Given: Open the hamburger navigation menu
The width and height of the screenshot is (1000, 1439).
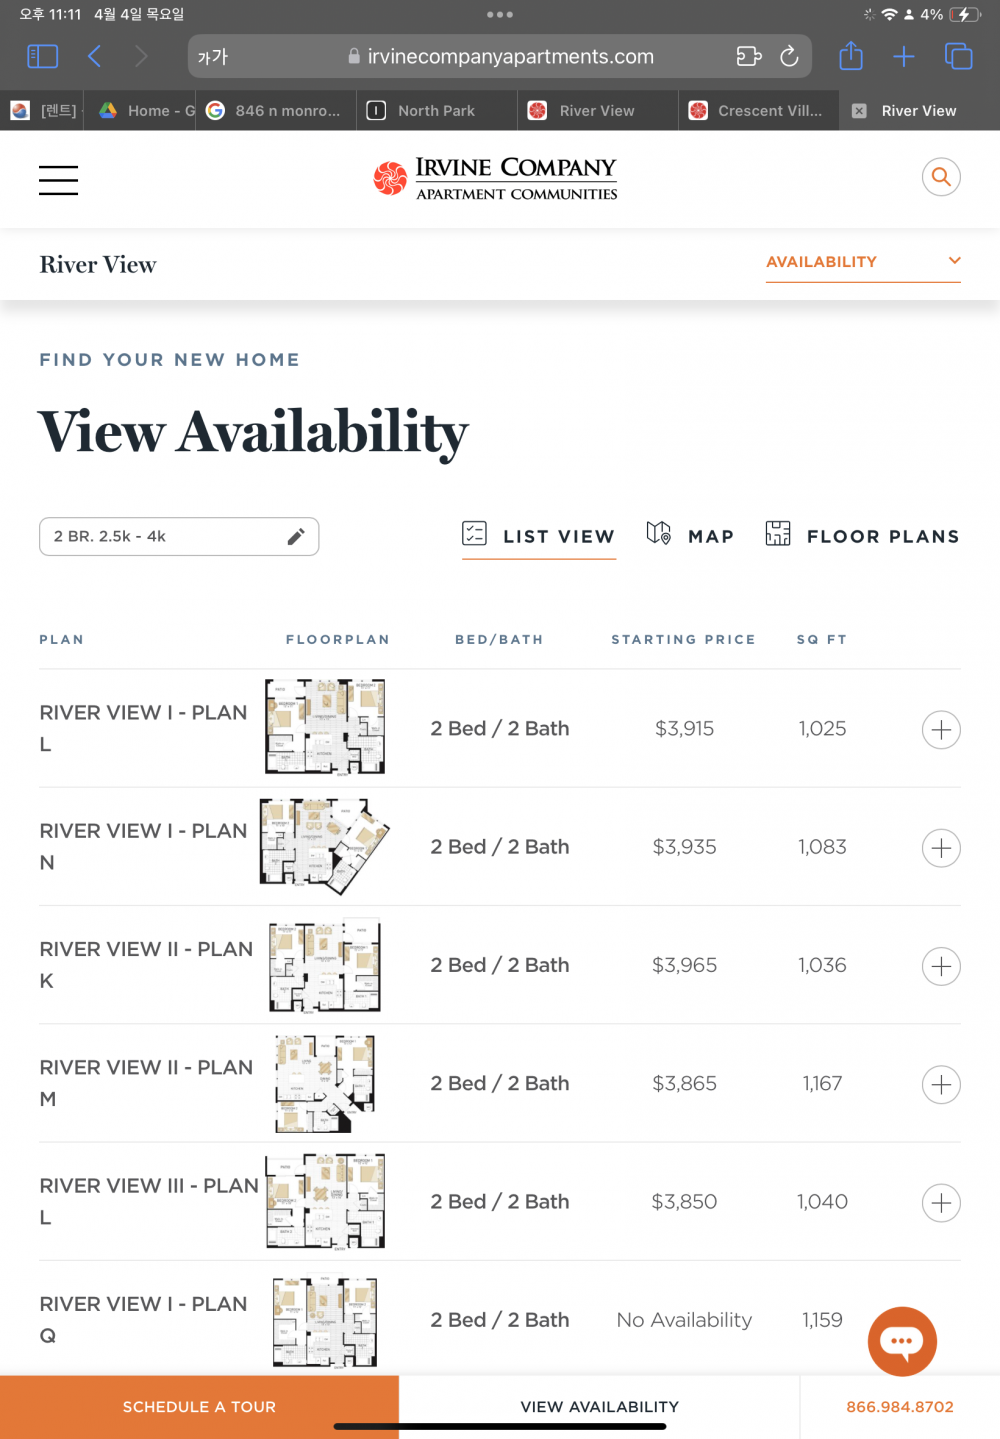Looking at the screenshot, I should [x=58, y=180].
